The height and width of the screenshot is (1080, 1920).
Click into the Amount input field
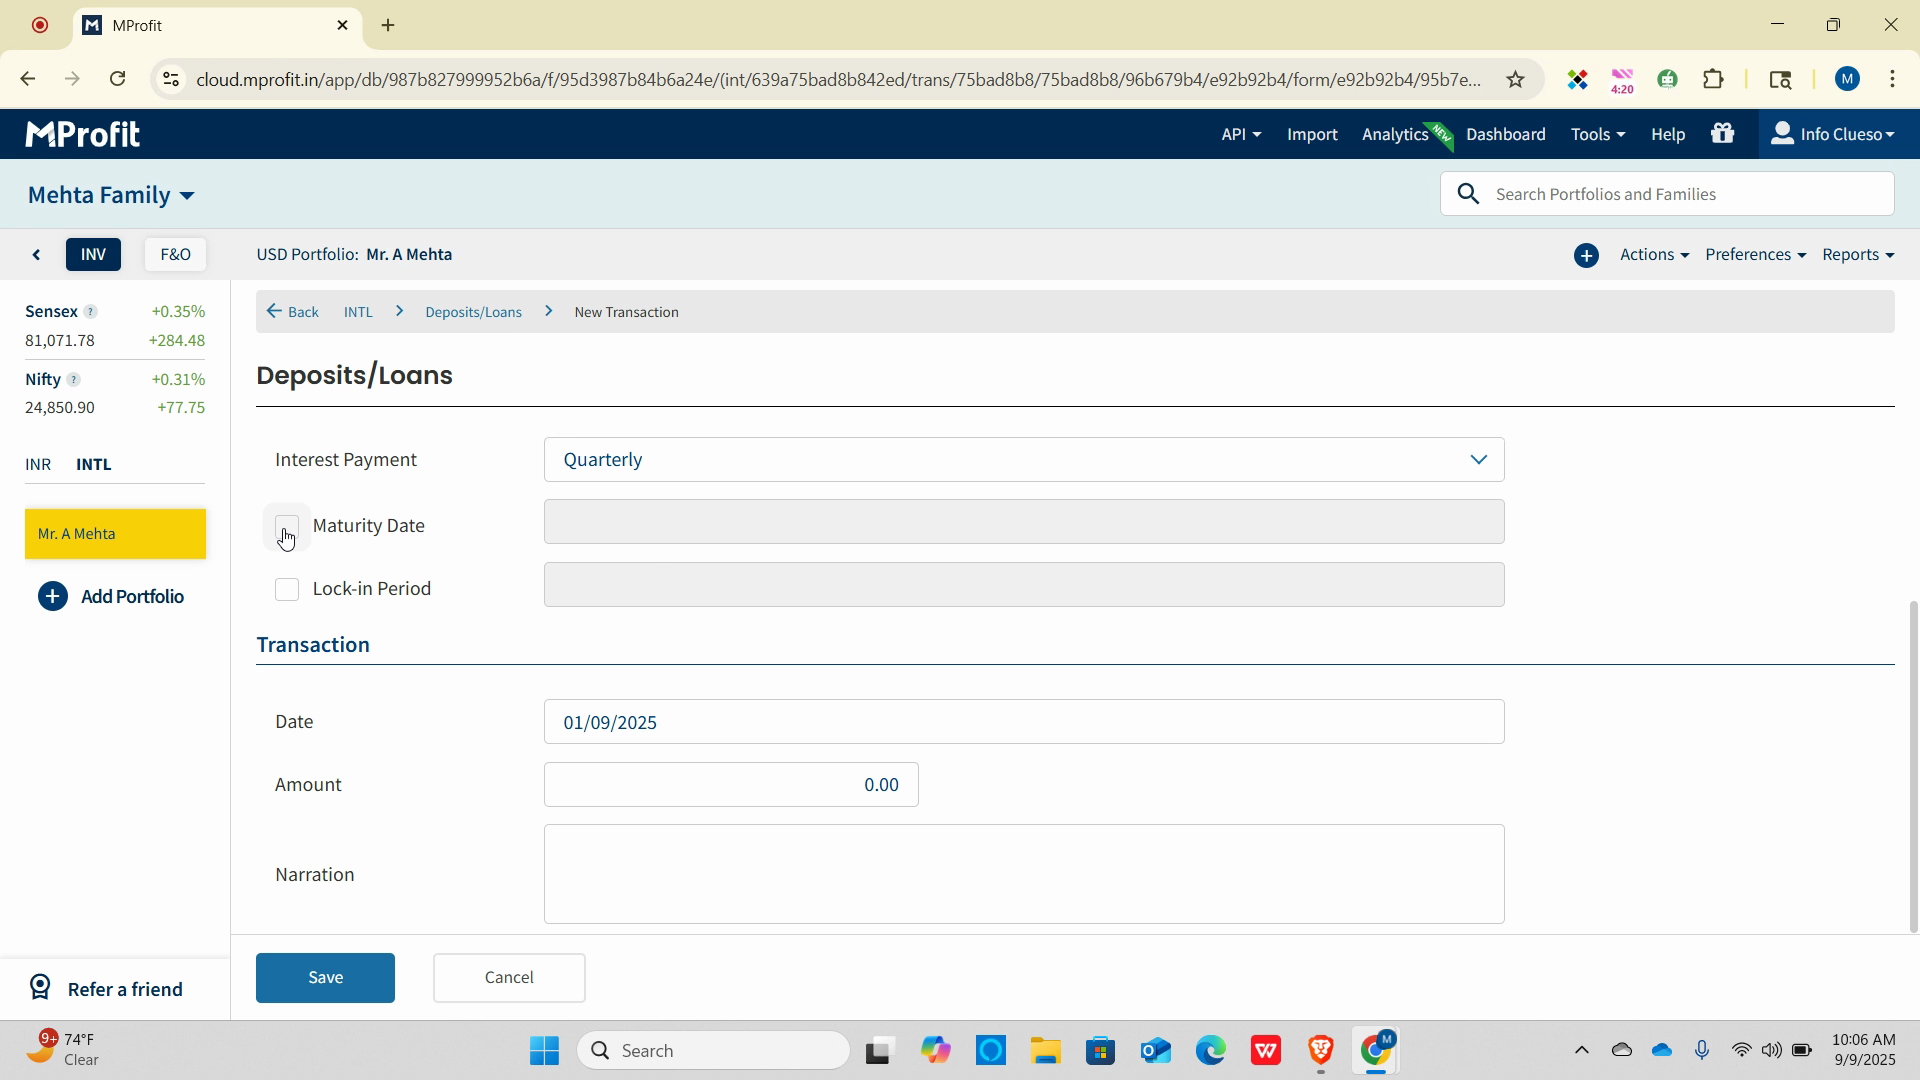click(x=730, y=785)
